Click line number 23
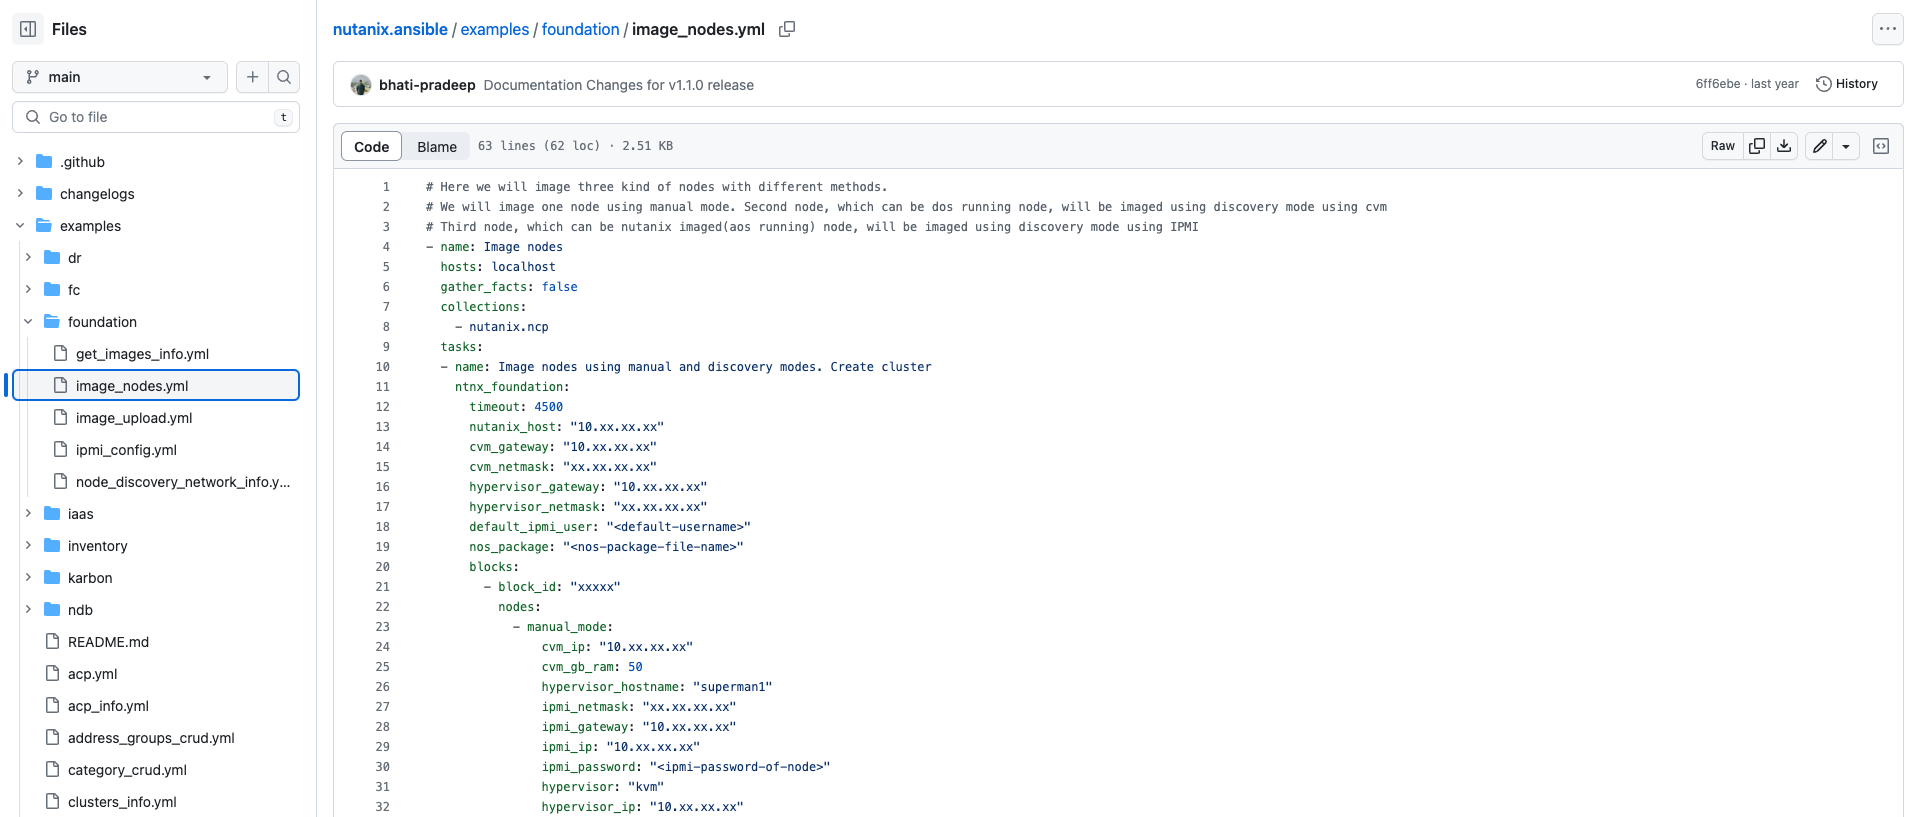 [383, 627]
